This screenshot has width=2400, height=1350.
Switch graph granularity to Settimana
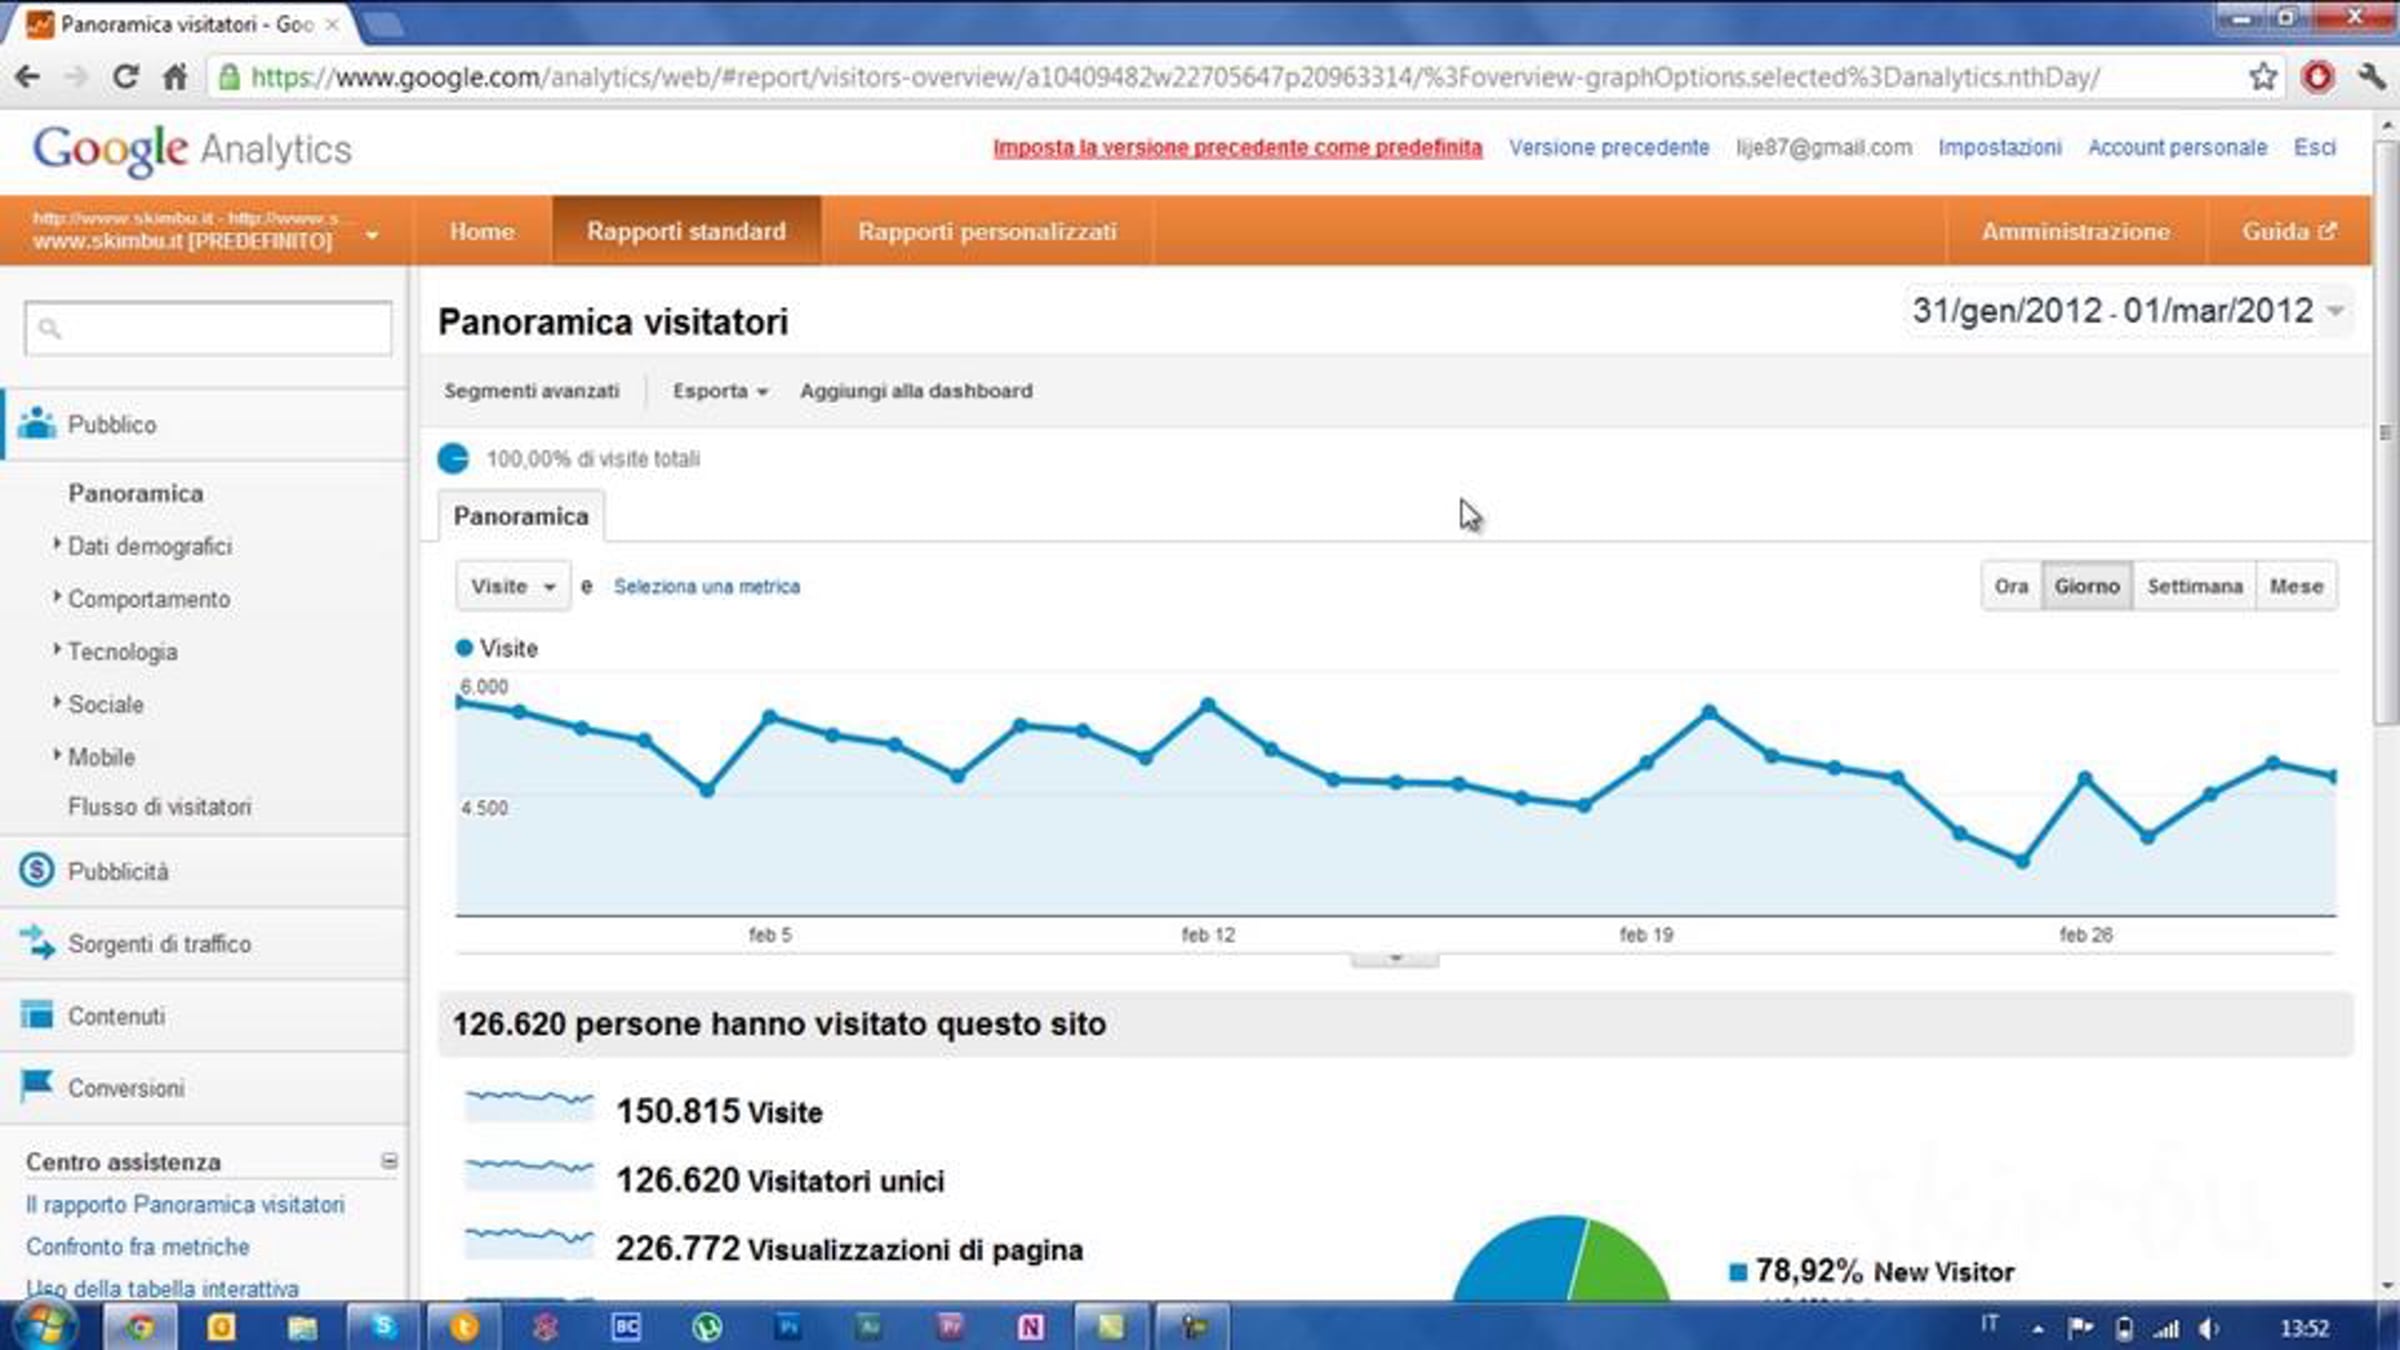pos(2194,586)
